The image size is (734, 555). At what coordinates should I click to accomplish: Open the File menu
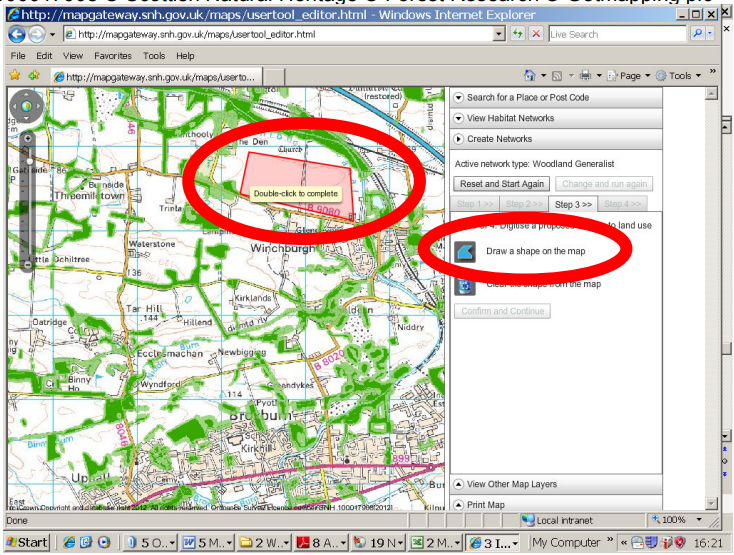18,56
